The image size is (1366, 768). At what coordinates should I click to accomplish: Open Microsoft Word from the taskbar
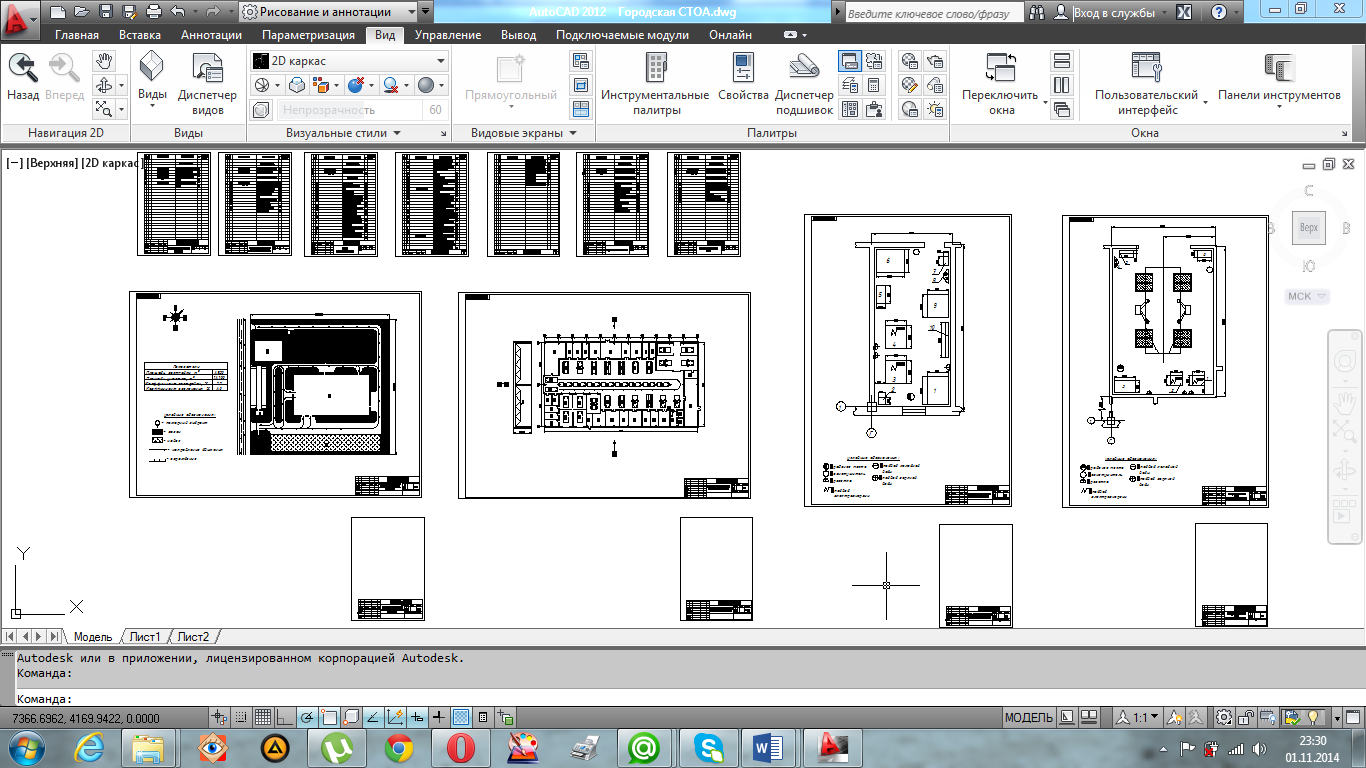click(x=770, y=747)
